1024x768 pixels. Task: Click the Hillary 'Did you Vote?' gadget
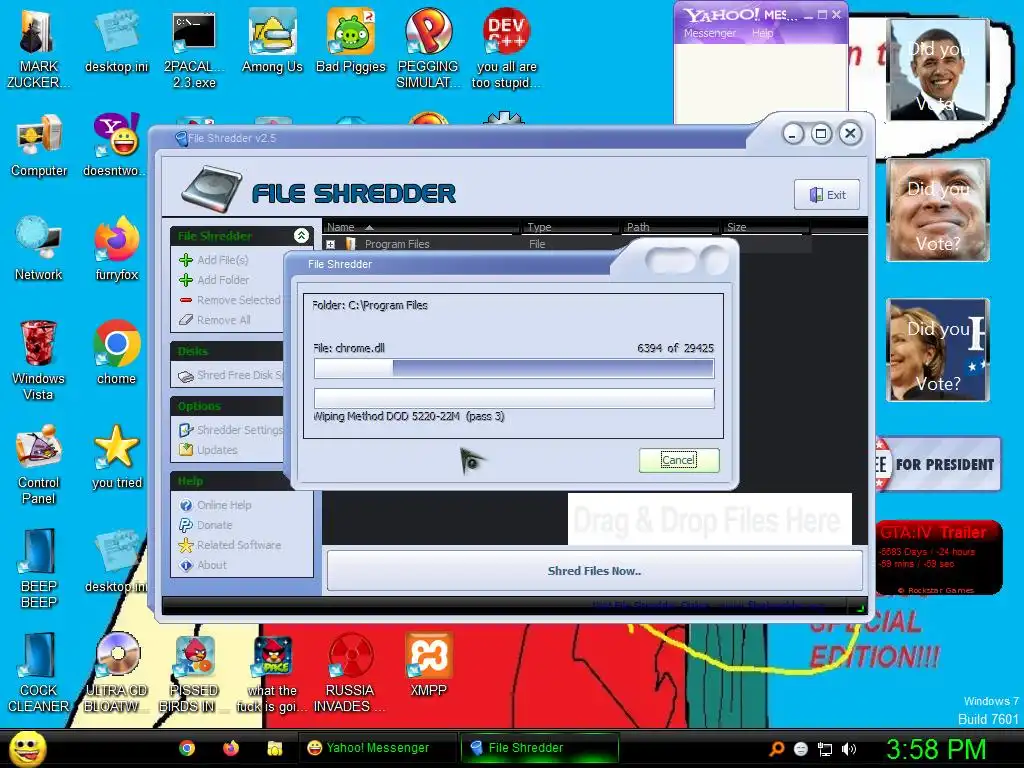tap(938, 350)
